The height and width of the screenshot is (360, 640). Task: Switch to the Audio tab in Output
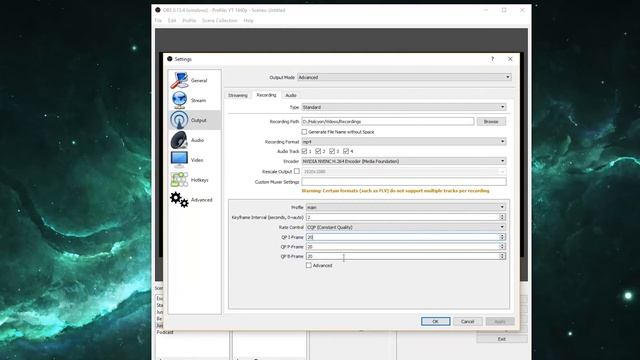tap(291, 95)
